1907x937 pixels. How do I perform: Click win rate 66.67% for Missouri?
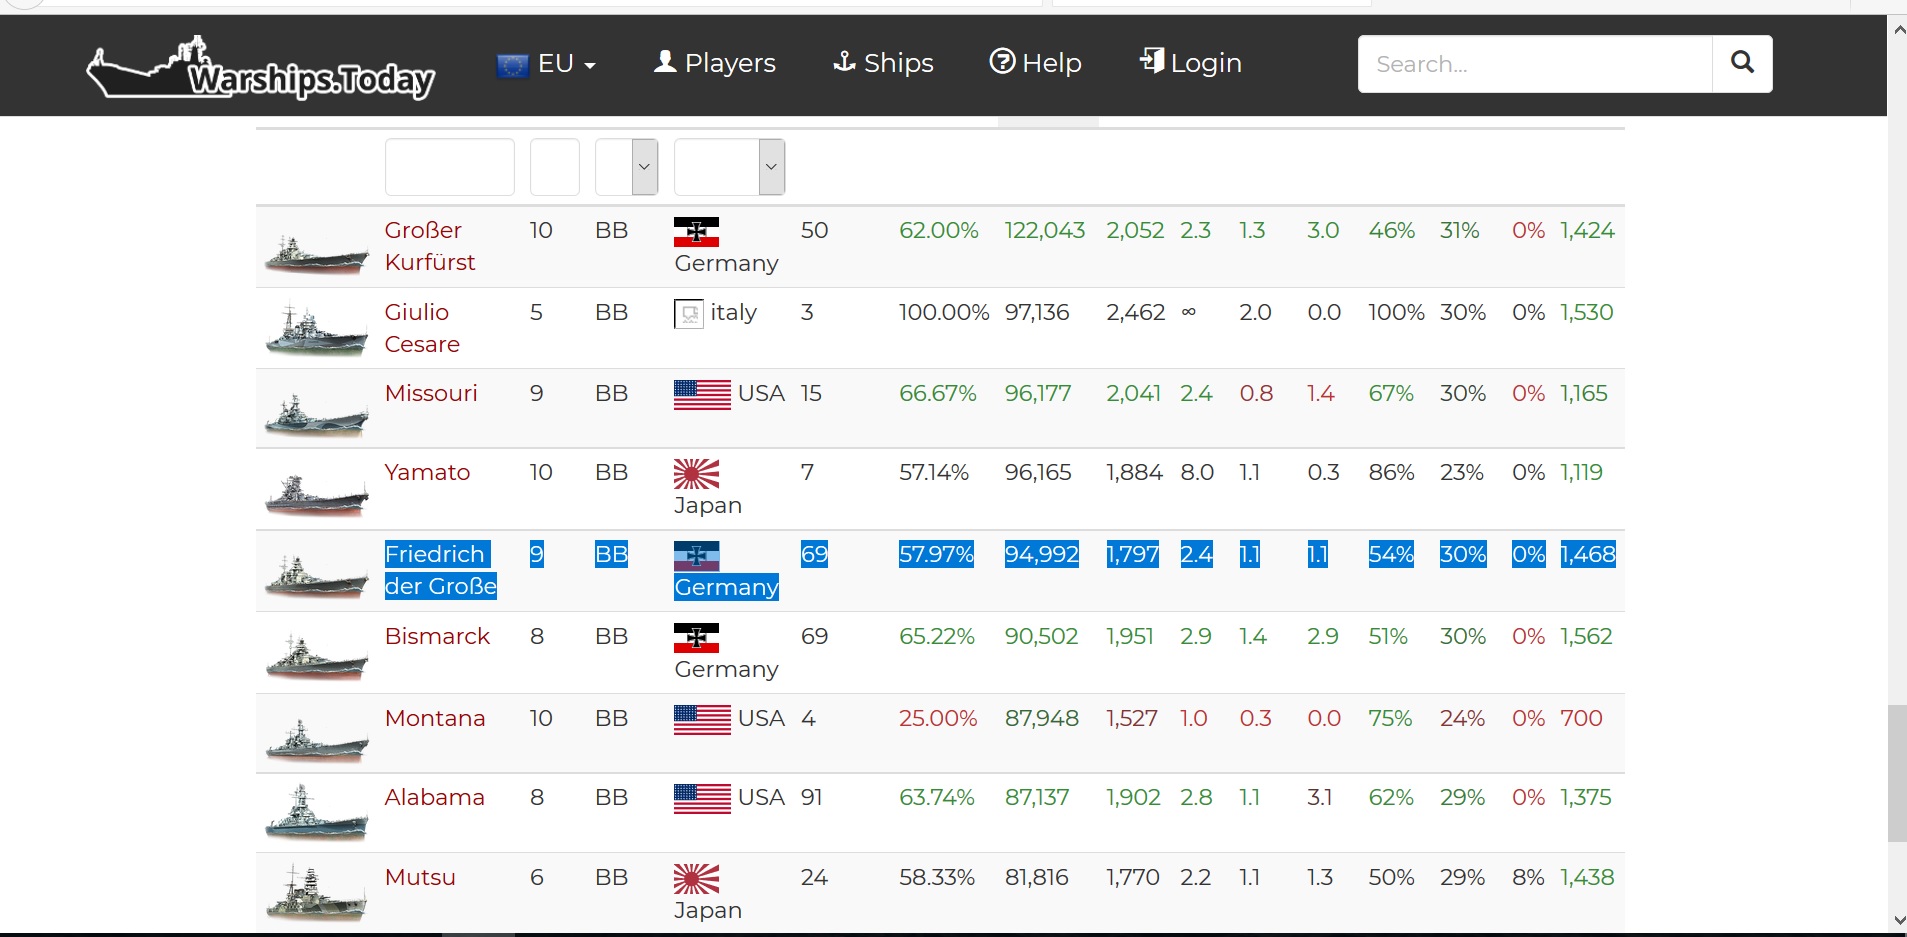pyautogui.click(x=937, y=393)
